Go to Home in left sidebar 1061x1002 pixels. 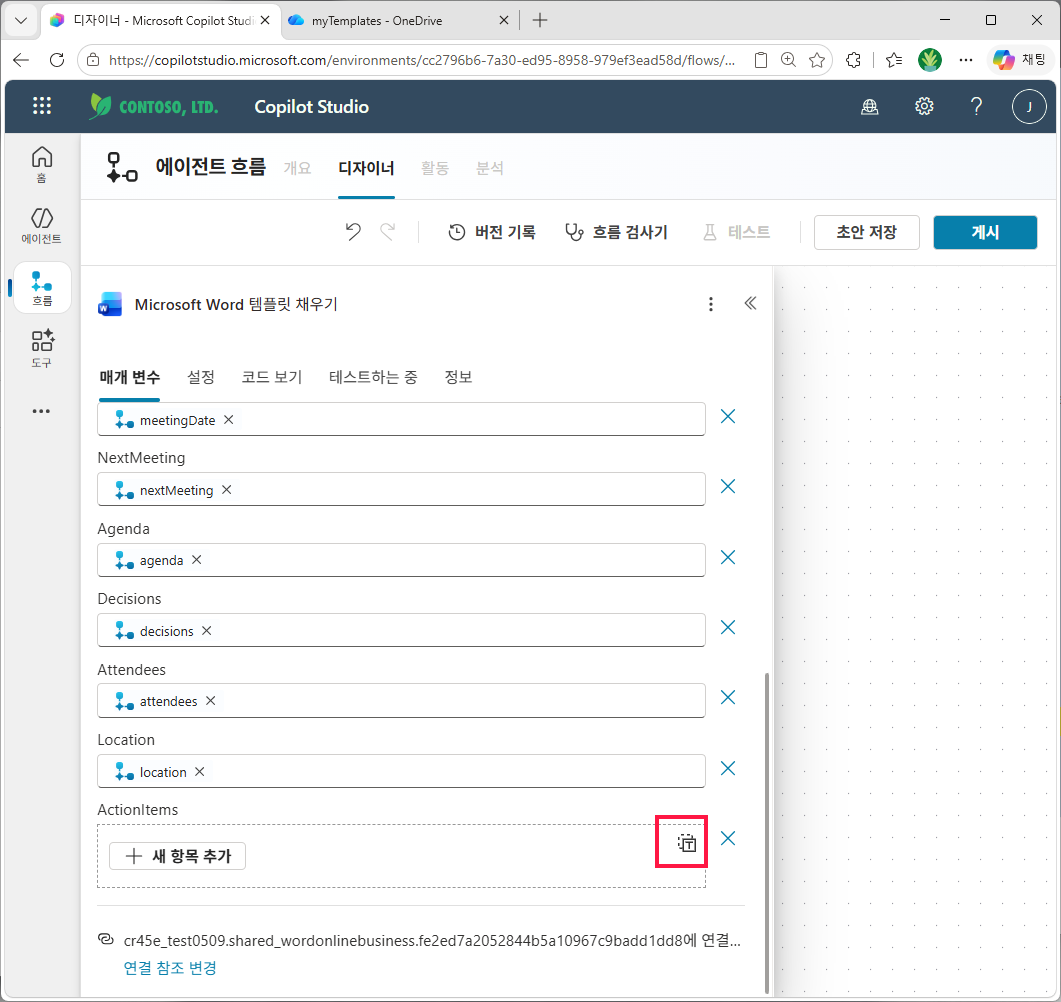click(x=42, y=164)
